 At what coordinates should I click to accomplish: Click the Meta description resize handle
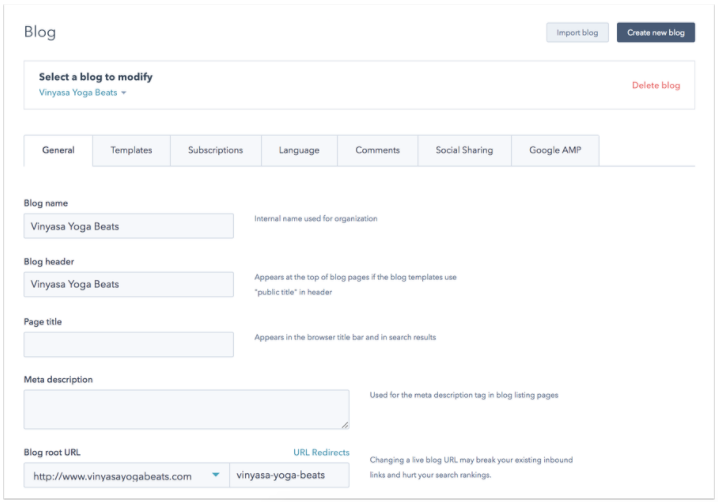(345, 425)
